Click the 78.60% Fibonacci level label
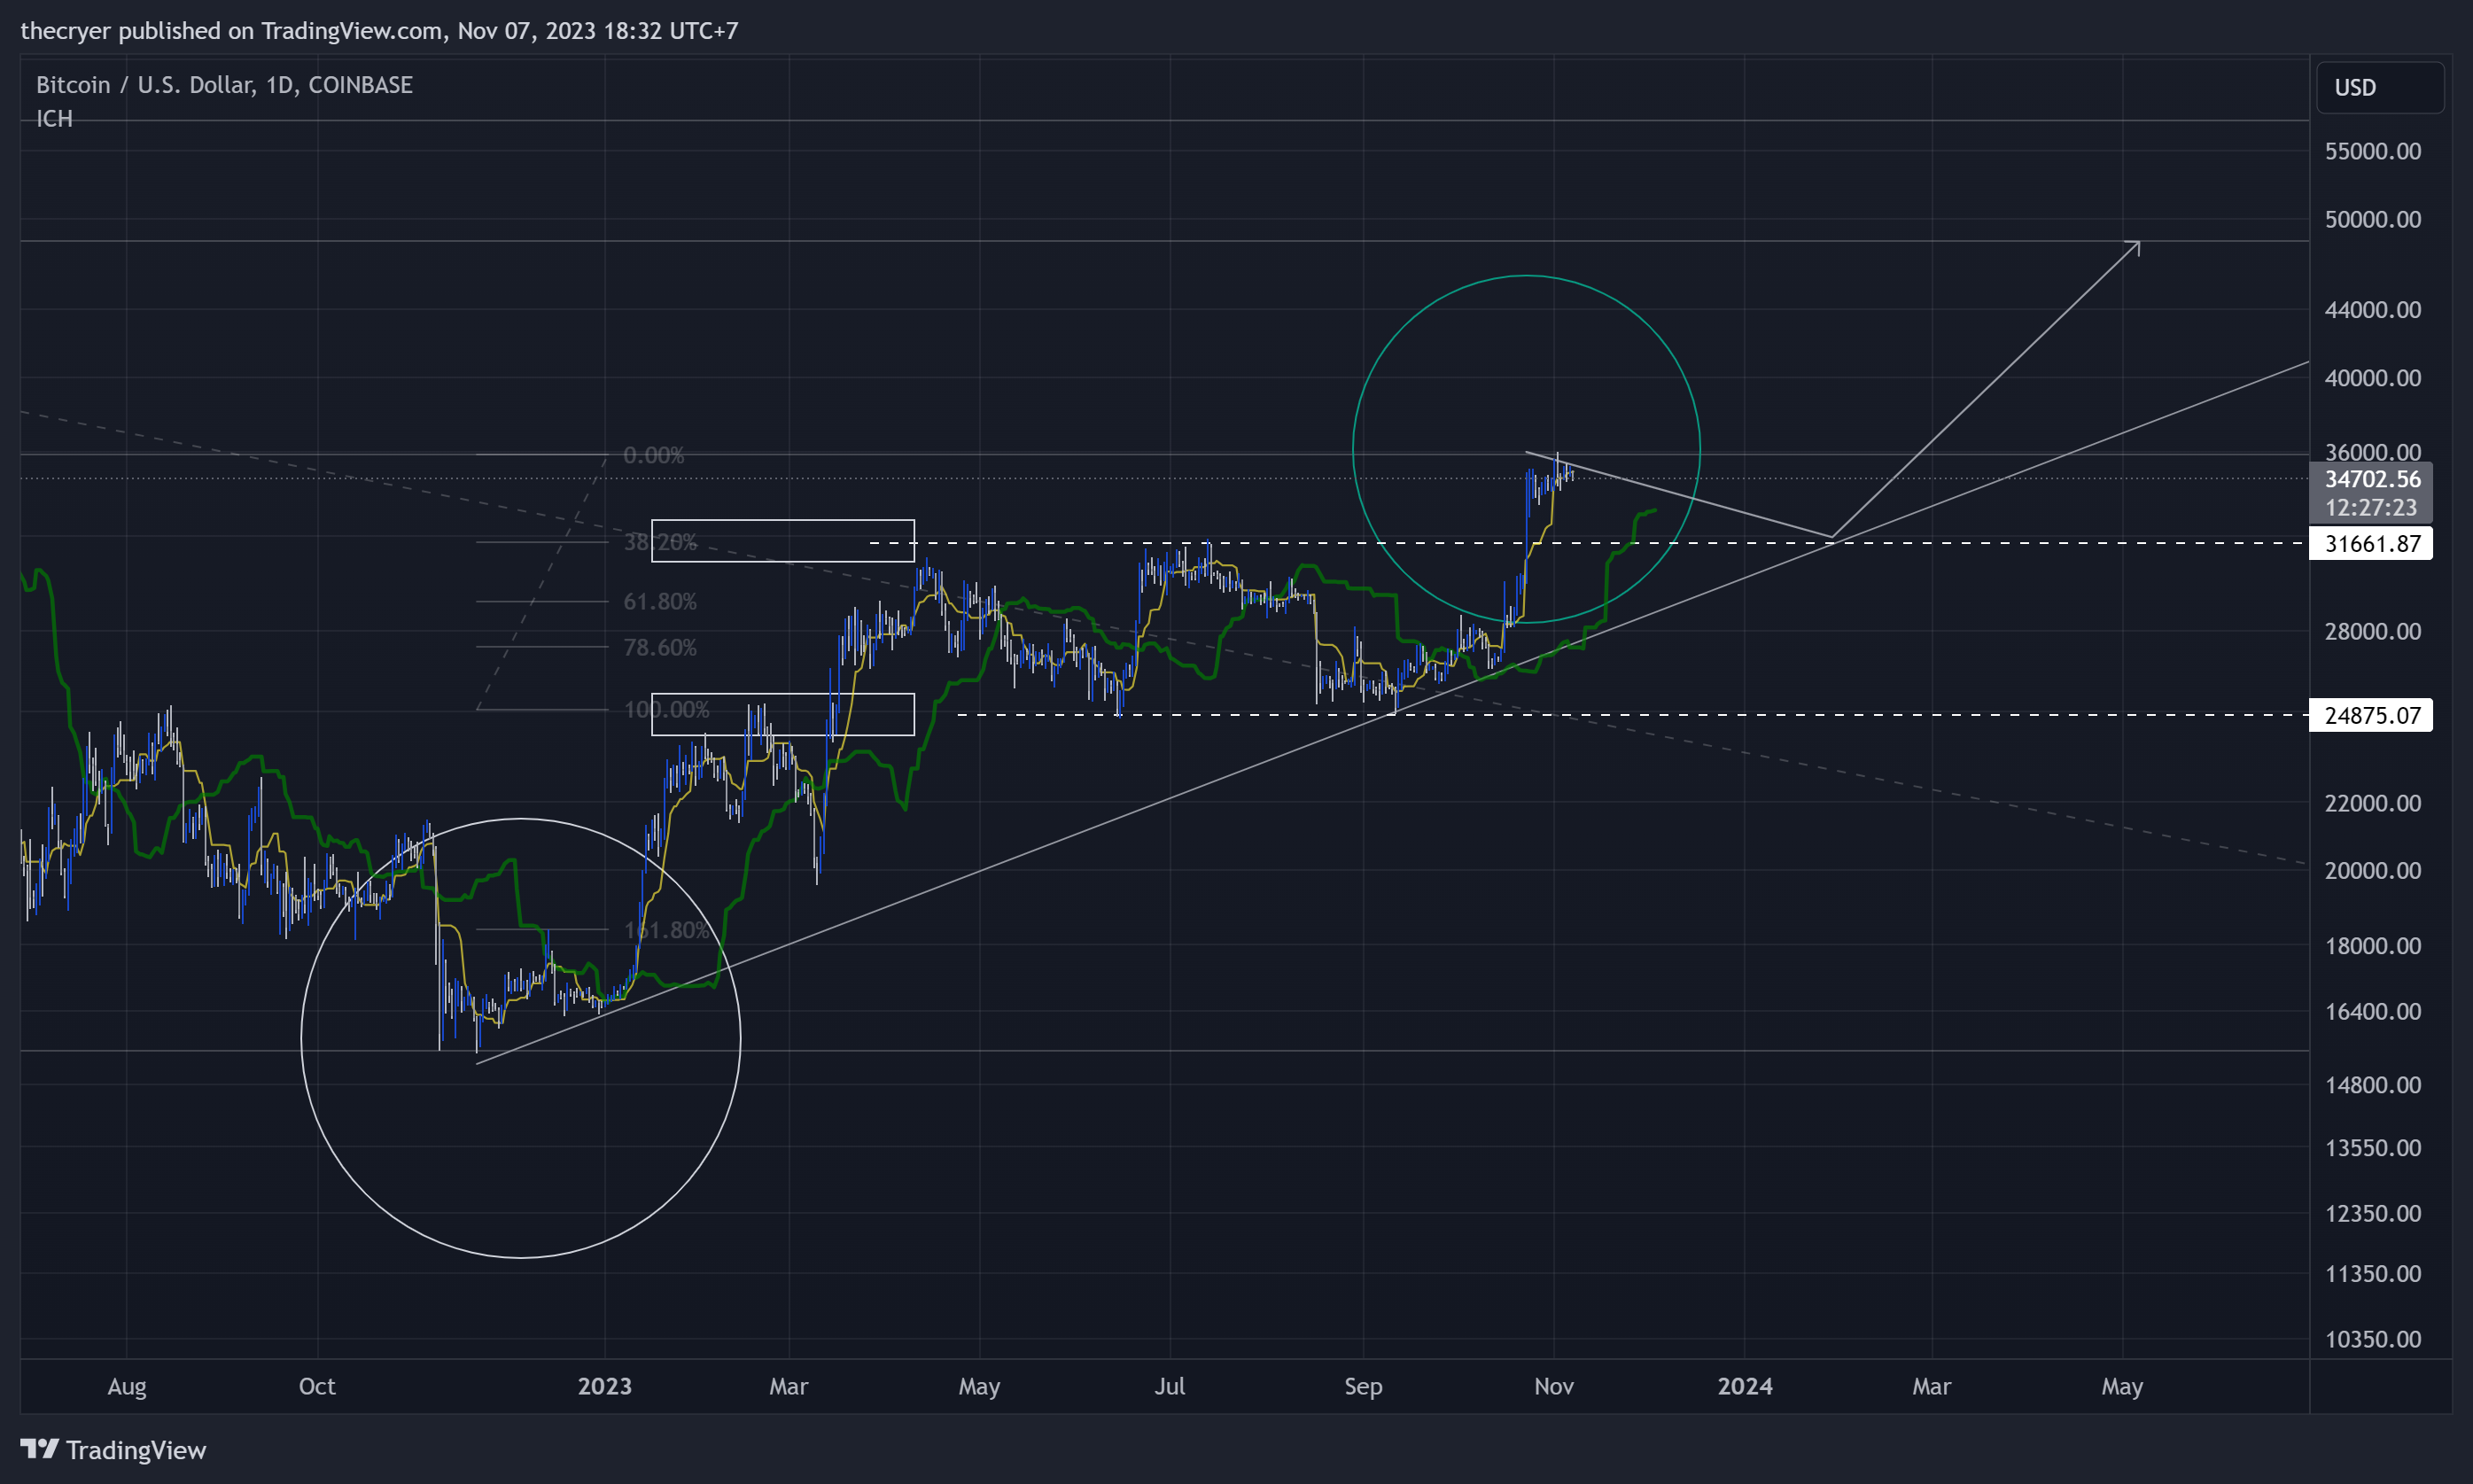This screenshot has width=2473, height=1484. coord(660,648)
